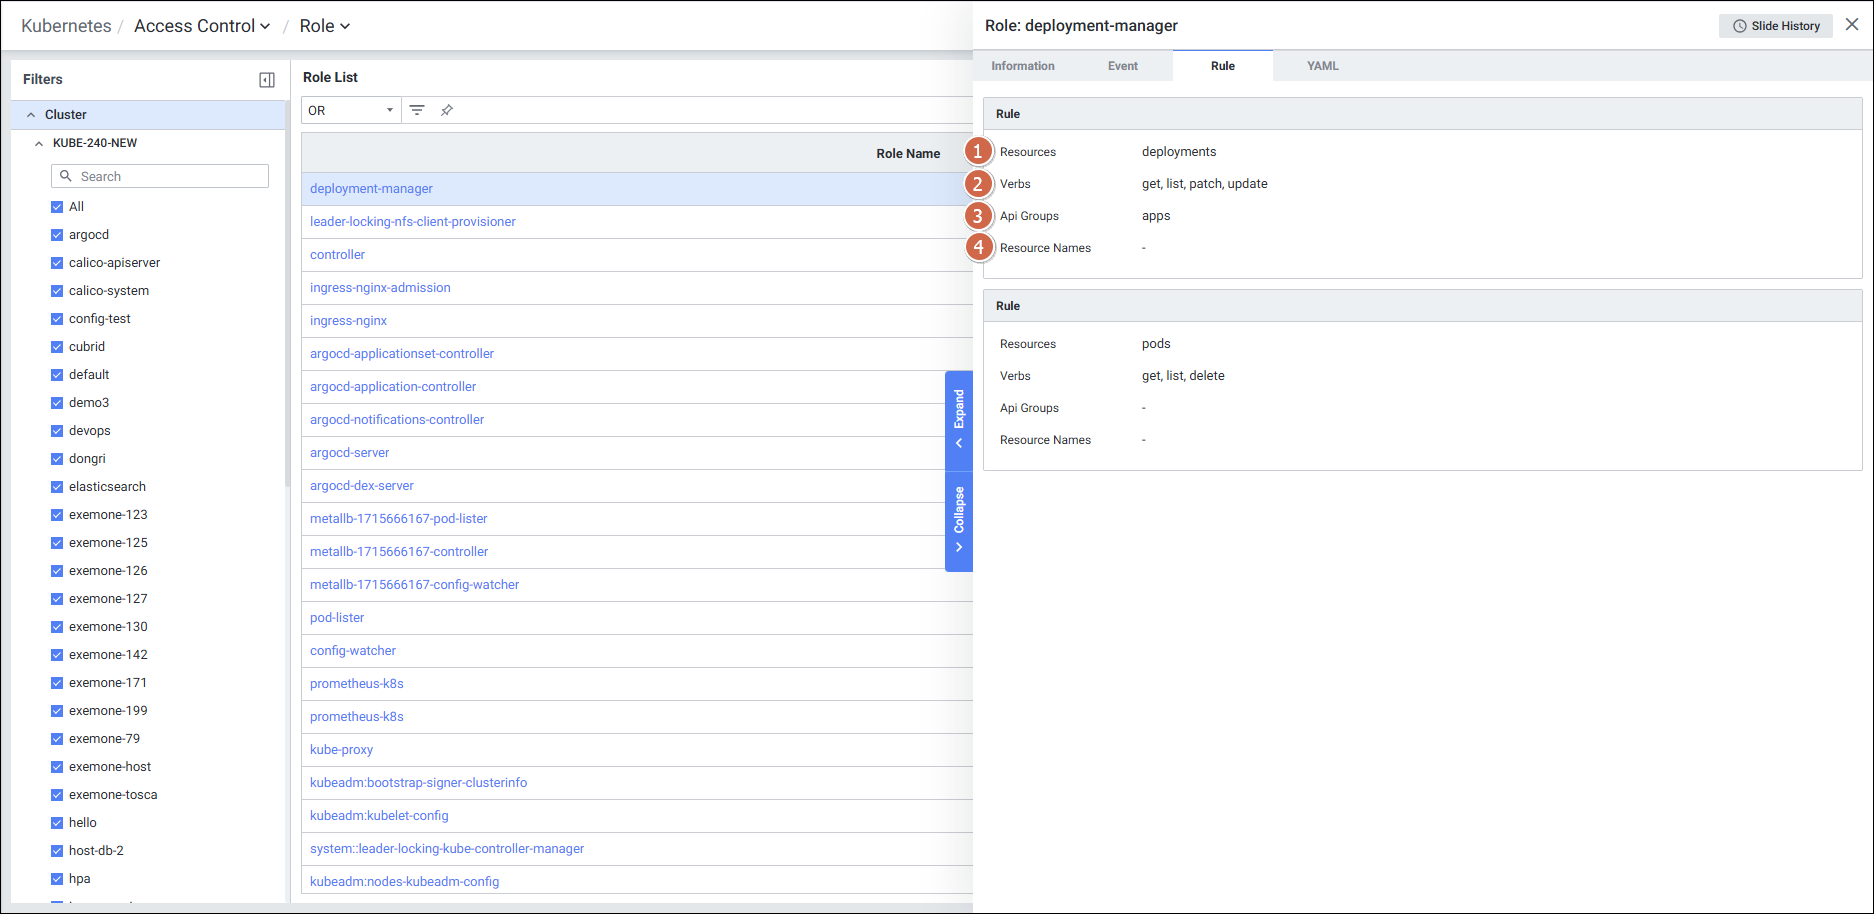The height and width of the screenshot is (914, 1874).
Task: Click the filter lines icon
Action: click(417, 110)
